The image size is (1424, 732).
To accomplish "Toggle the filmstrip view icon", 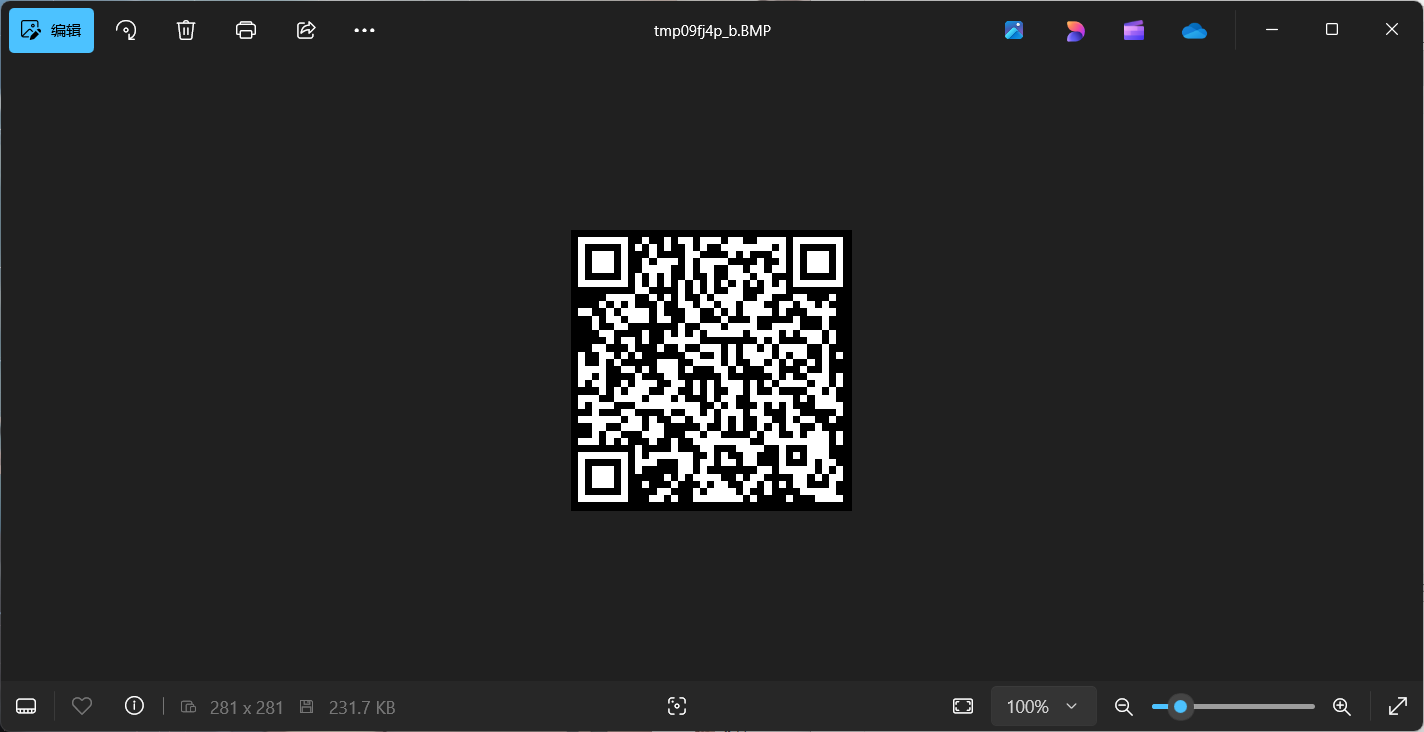I will coord(27,707).
